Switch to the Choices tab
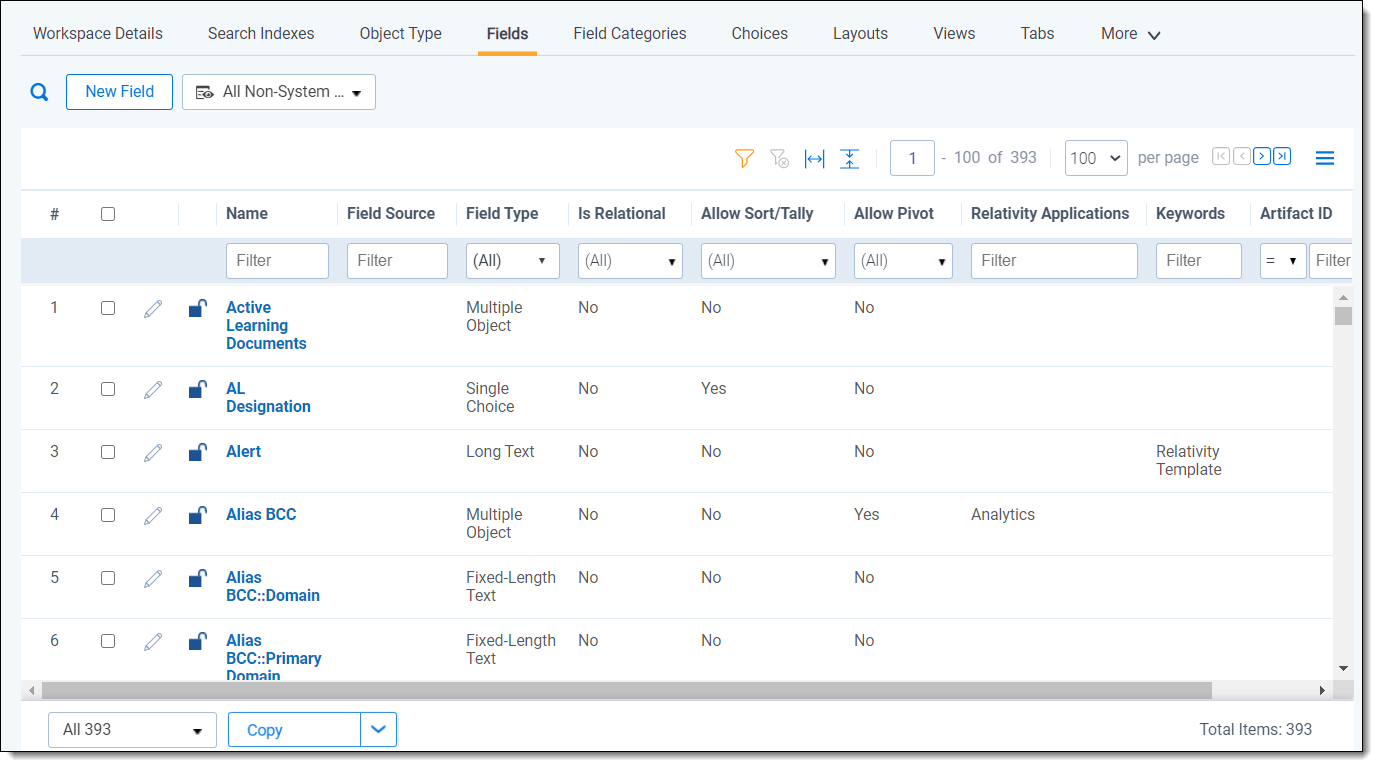The height and width of the screenshot is (767, 1378). (759, 33)
